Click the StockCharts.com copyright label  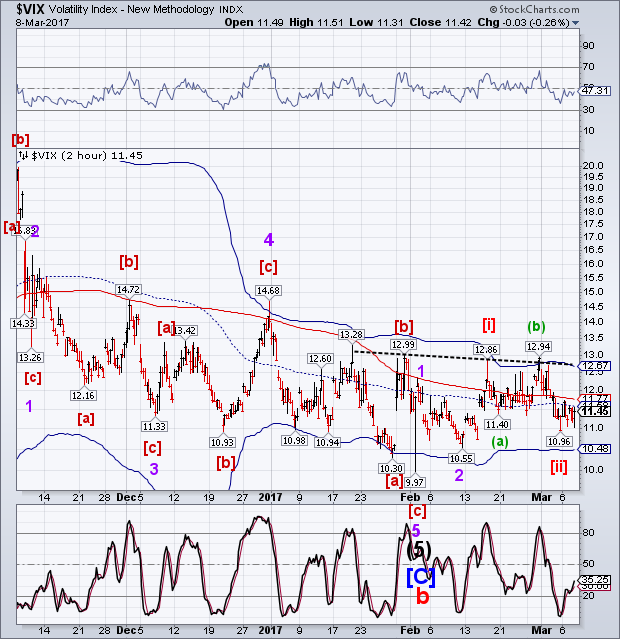(534, 9)
